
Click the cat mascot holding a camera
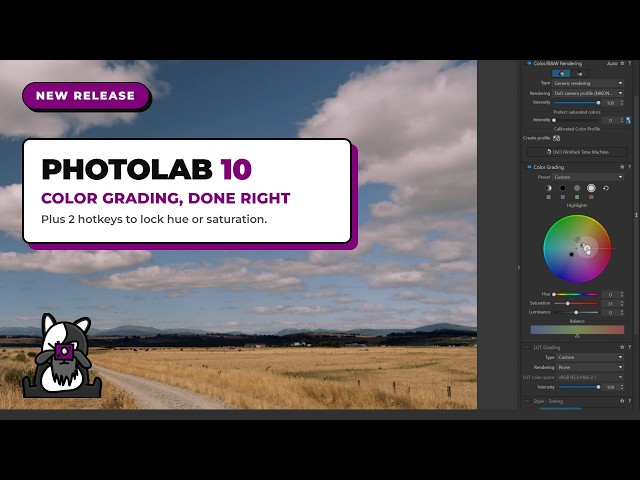62,356
